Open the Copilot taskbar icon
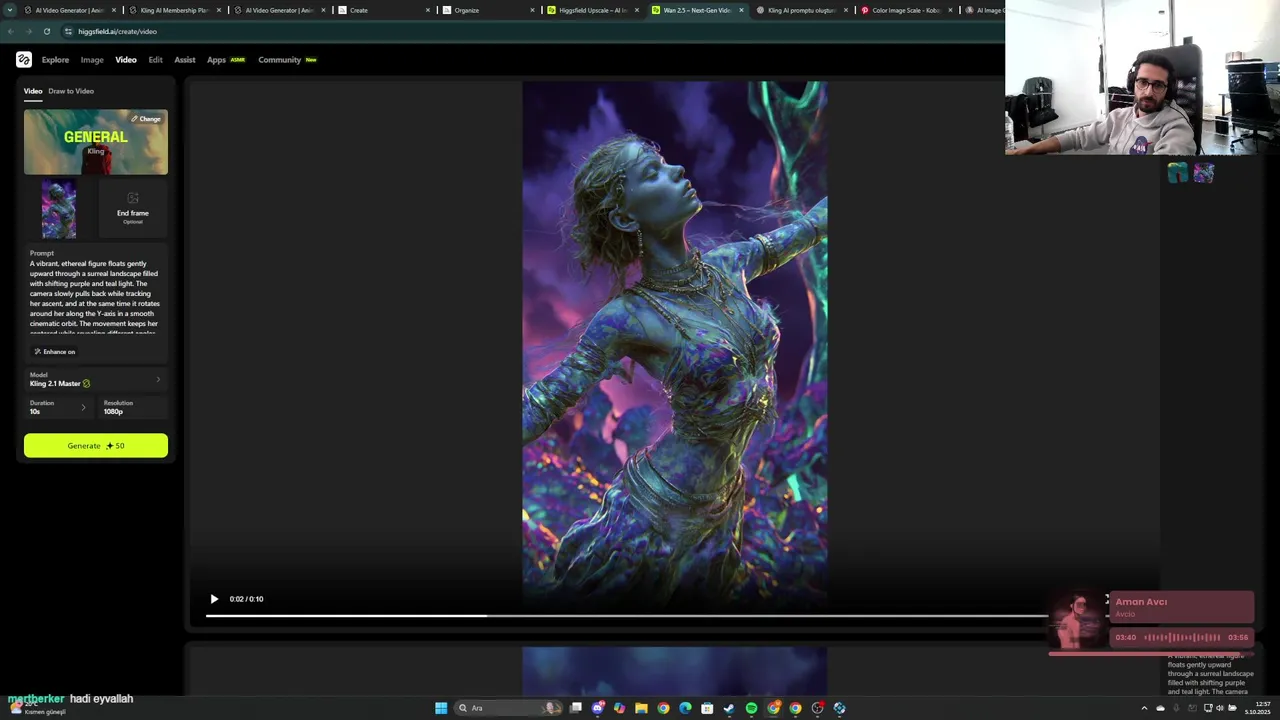Image resolution: width=1280 pixels, height=720 pixels. 620,708
